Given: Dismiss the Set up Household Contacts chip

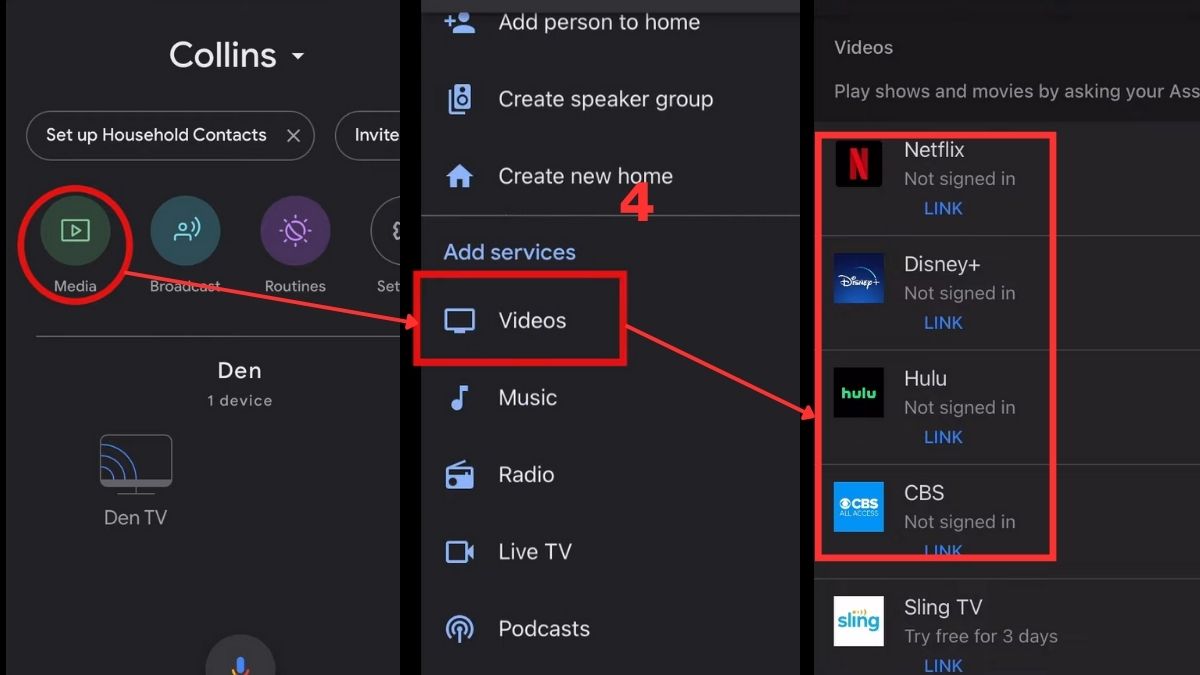Looking at the screenshot, I should pyautogui.click(x=293, y=136).
